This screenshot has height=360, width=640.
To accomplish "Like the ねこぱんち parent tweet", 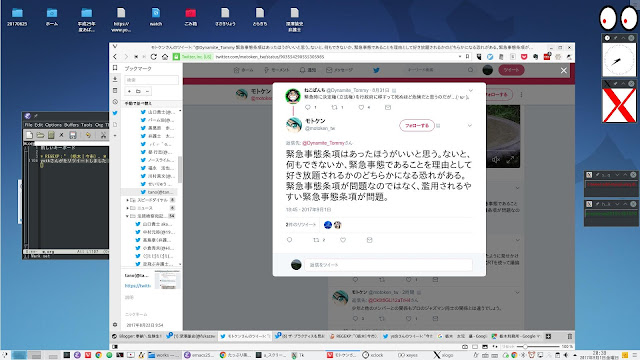I will (361, 107).
